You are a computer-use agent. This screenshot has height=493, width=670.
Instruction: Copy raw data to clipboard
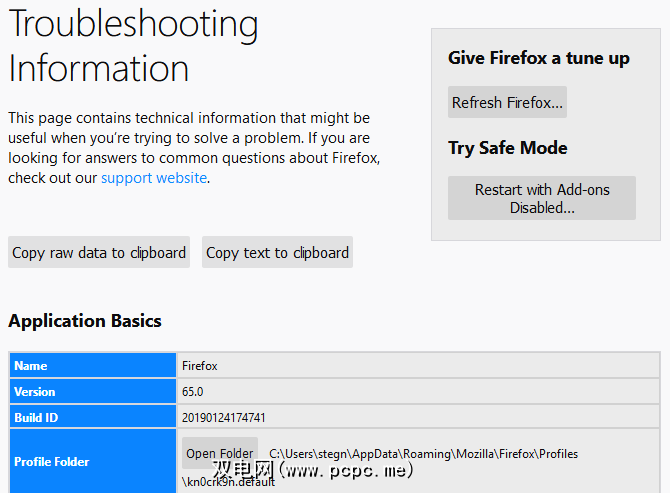point(99,253)
